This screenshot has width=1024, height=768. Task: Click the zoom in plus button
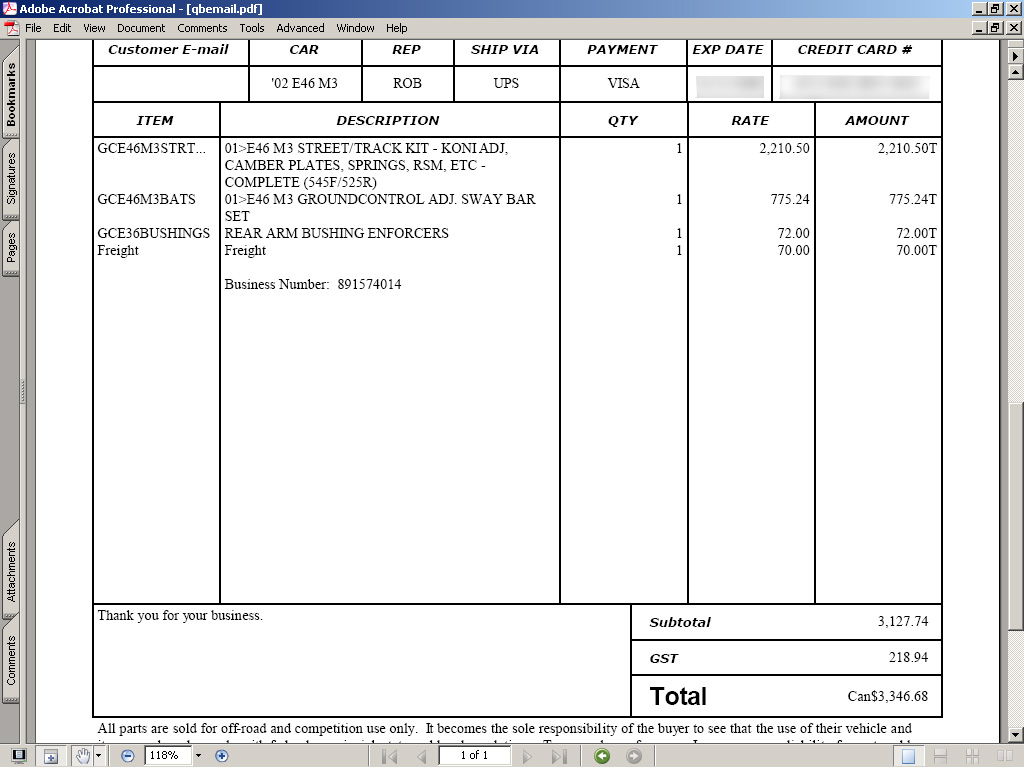click(x=222, y=756)
